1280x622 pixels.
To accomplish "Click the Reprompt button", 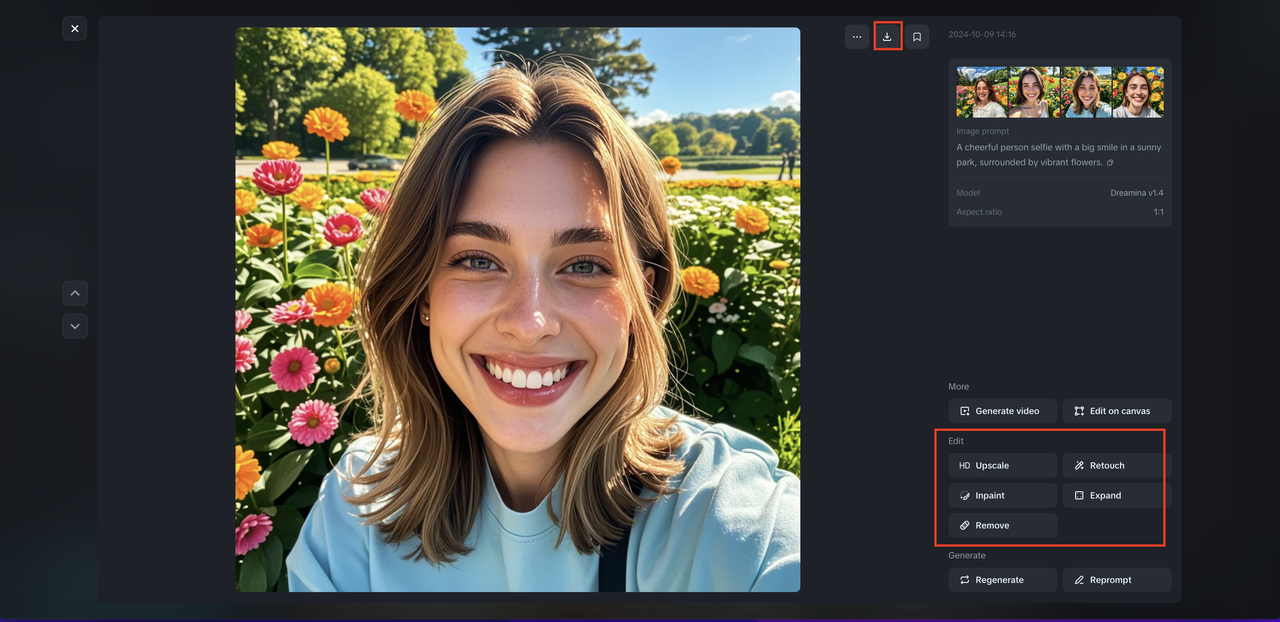I will pyautogui.click(x=1117, y=580).
